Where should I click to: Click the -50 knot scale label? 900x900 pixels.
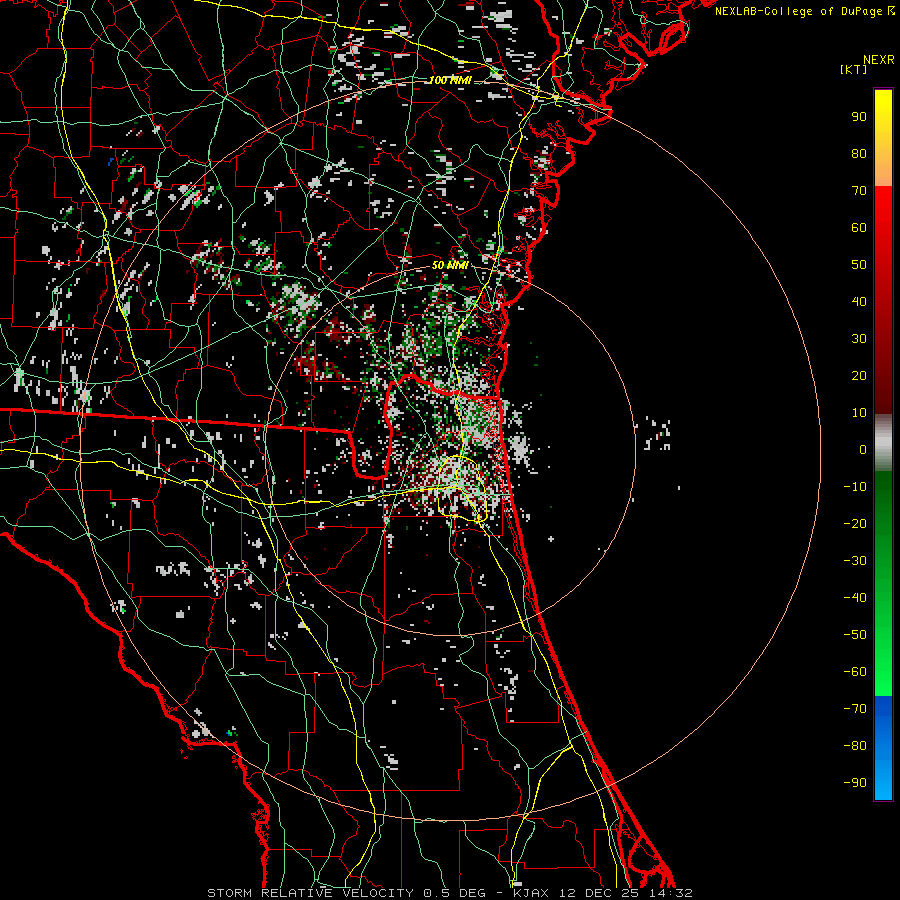(x=855, y=635)
